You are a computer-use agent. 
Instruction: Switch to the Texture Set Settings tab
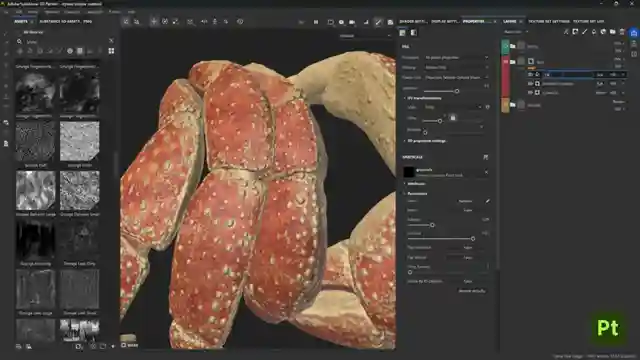click(549, 21)
